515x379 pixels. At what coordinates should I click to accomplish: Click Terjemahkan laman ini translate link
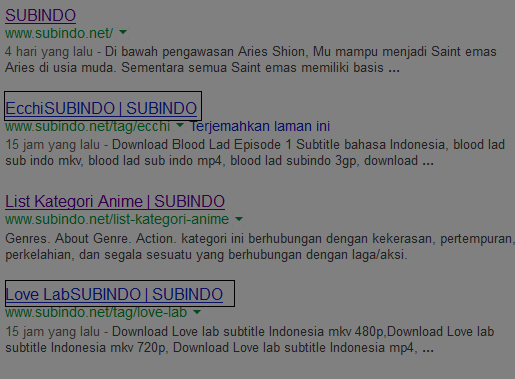[x=260, y=126]
